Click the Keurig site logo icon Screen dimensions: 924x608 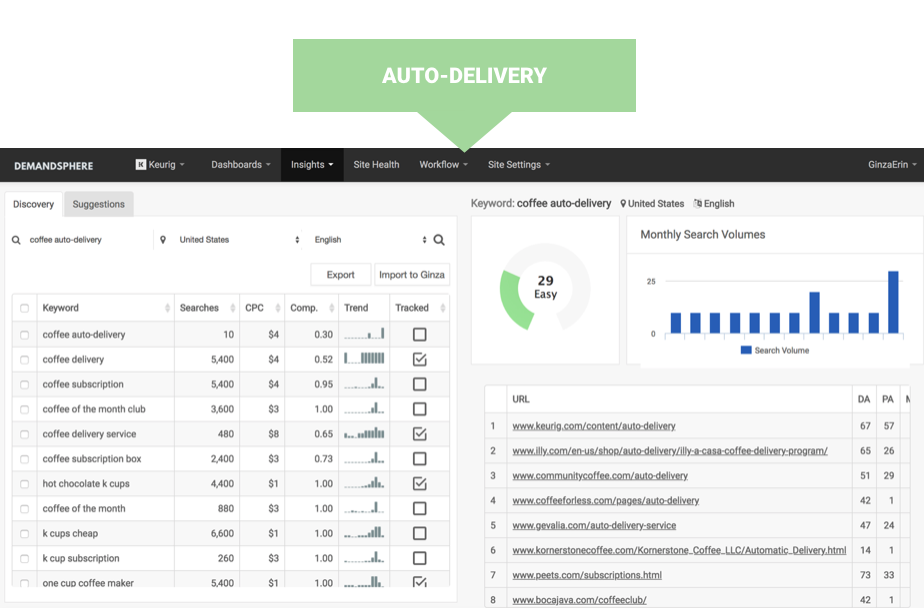141,165
